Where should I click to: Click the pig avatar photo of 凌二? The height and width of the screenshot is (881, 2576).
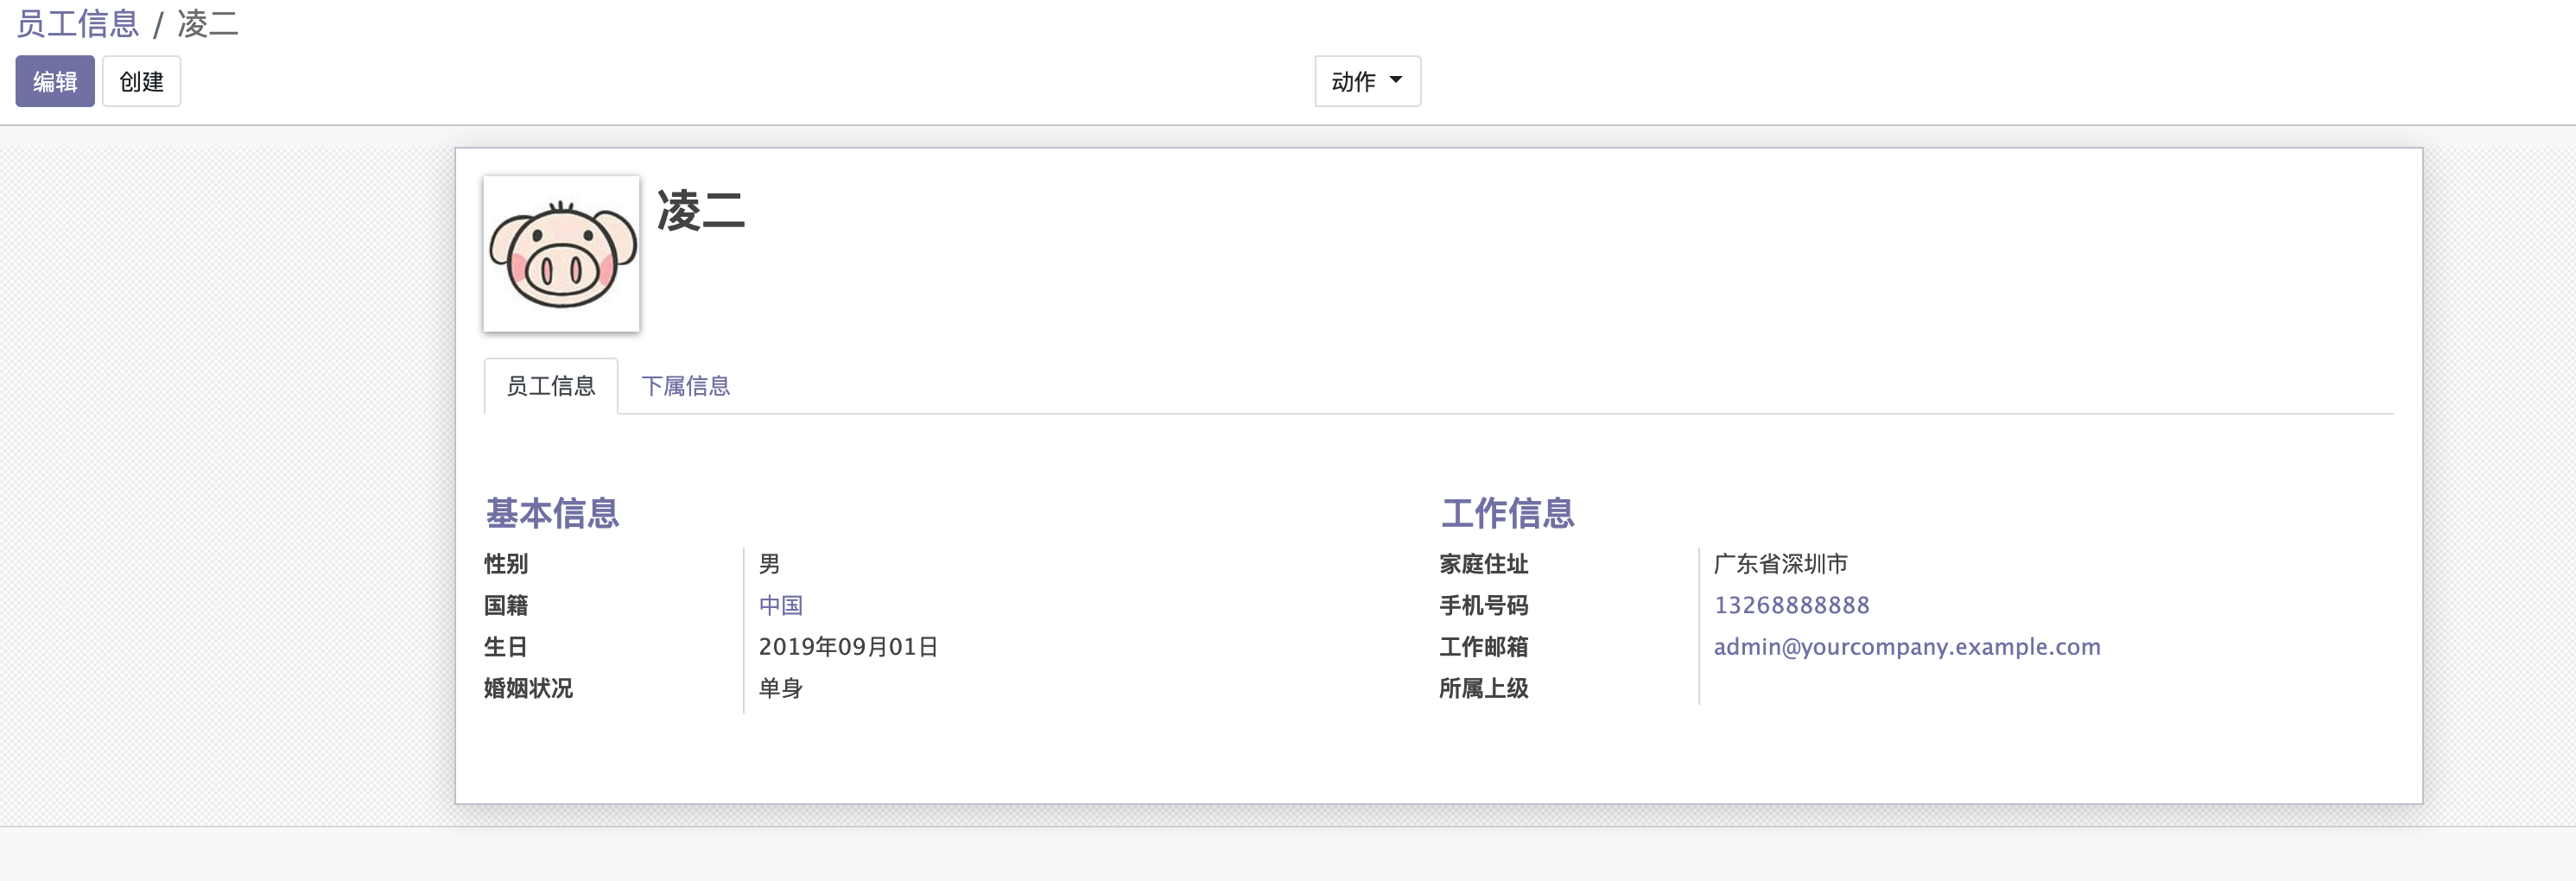tap(561, 251)
